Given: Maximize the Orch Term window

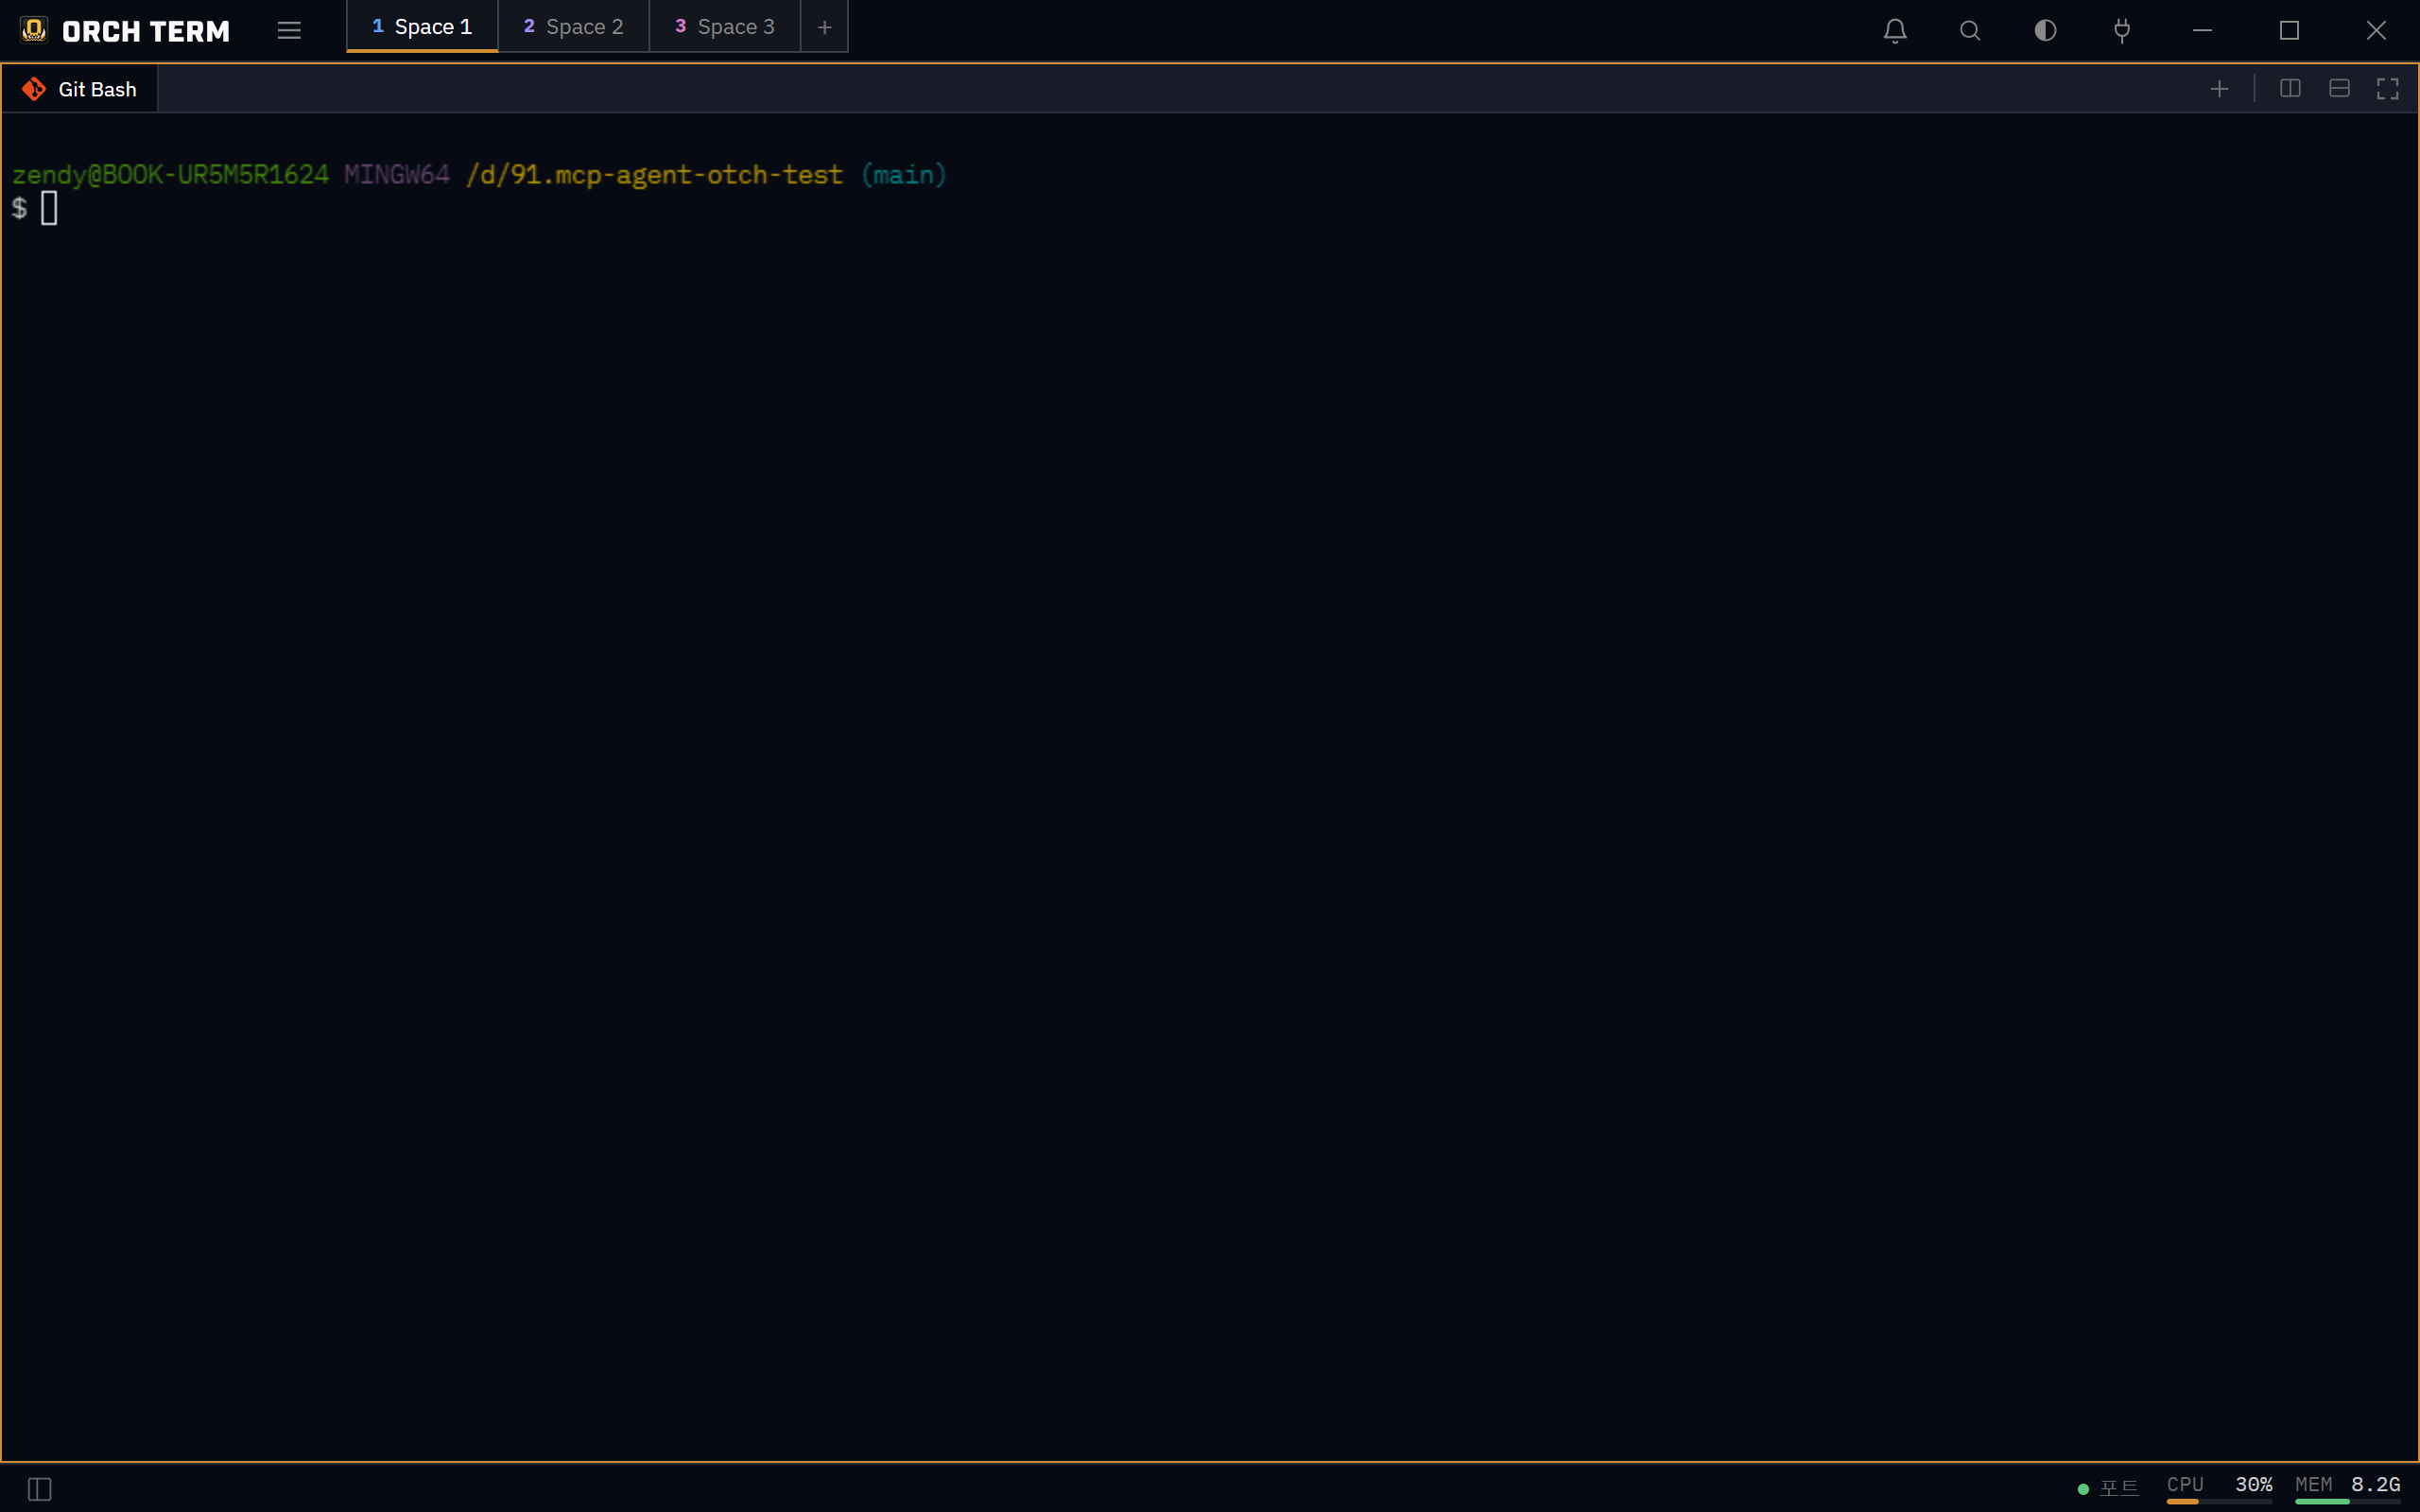Looking at the screenshot, I should 2289,30.
